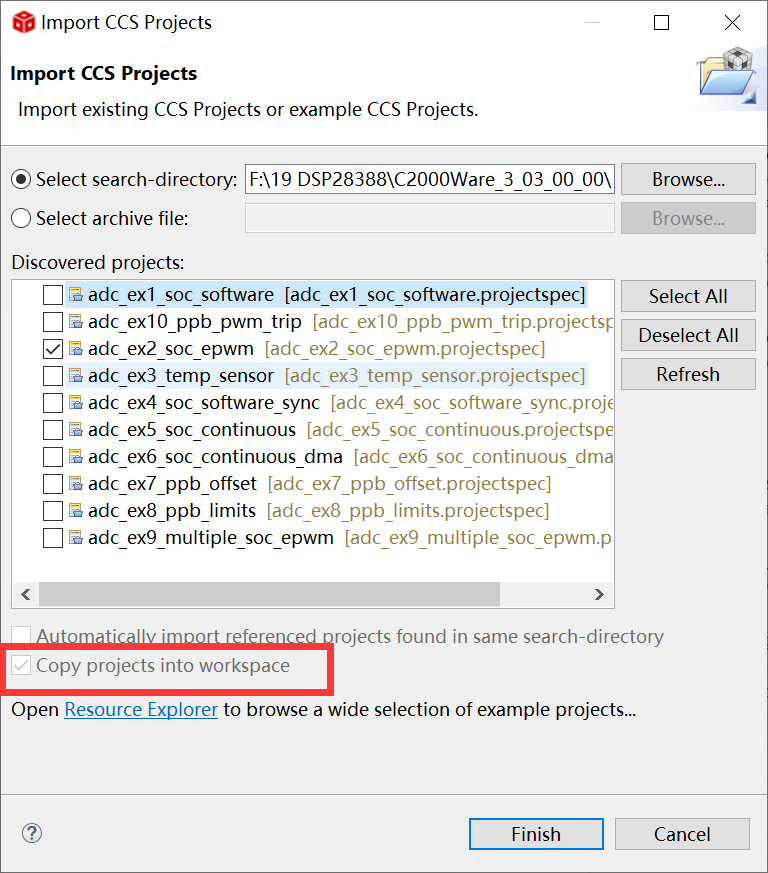Uncheck the adc_ex2_soc_epwm project checkbox

tap(53, 349)
